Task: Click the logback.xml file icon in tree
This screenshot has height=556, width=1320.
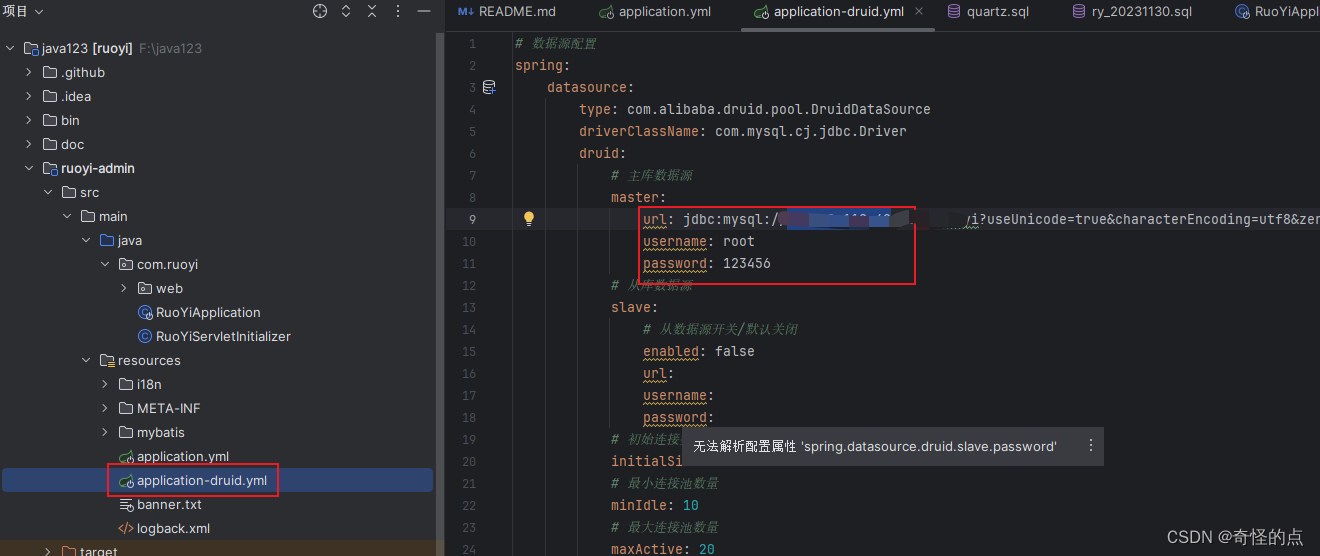Action: pyautogui.click(x=126, y=529)
